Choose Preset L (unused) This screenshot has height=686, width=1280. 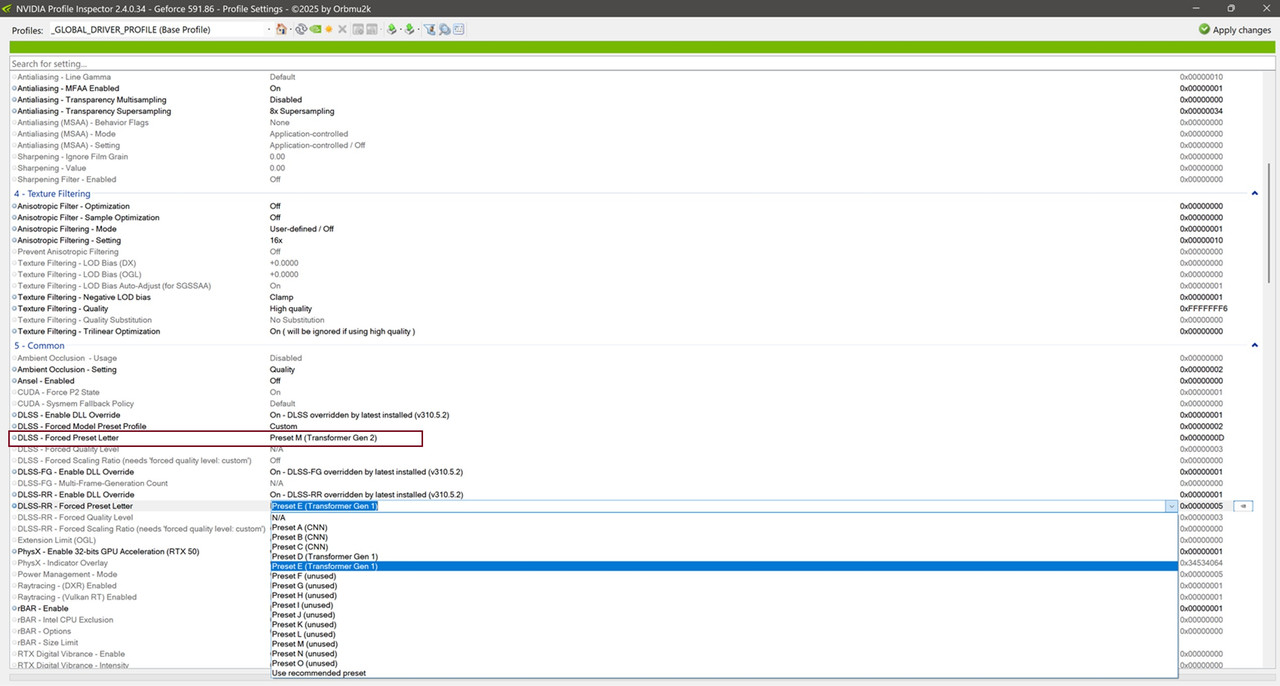coord(724,634)
